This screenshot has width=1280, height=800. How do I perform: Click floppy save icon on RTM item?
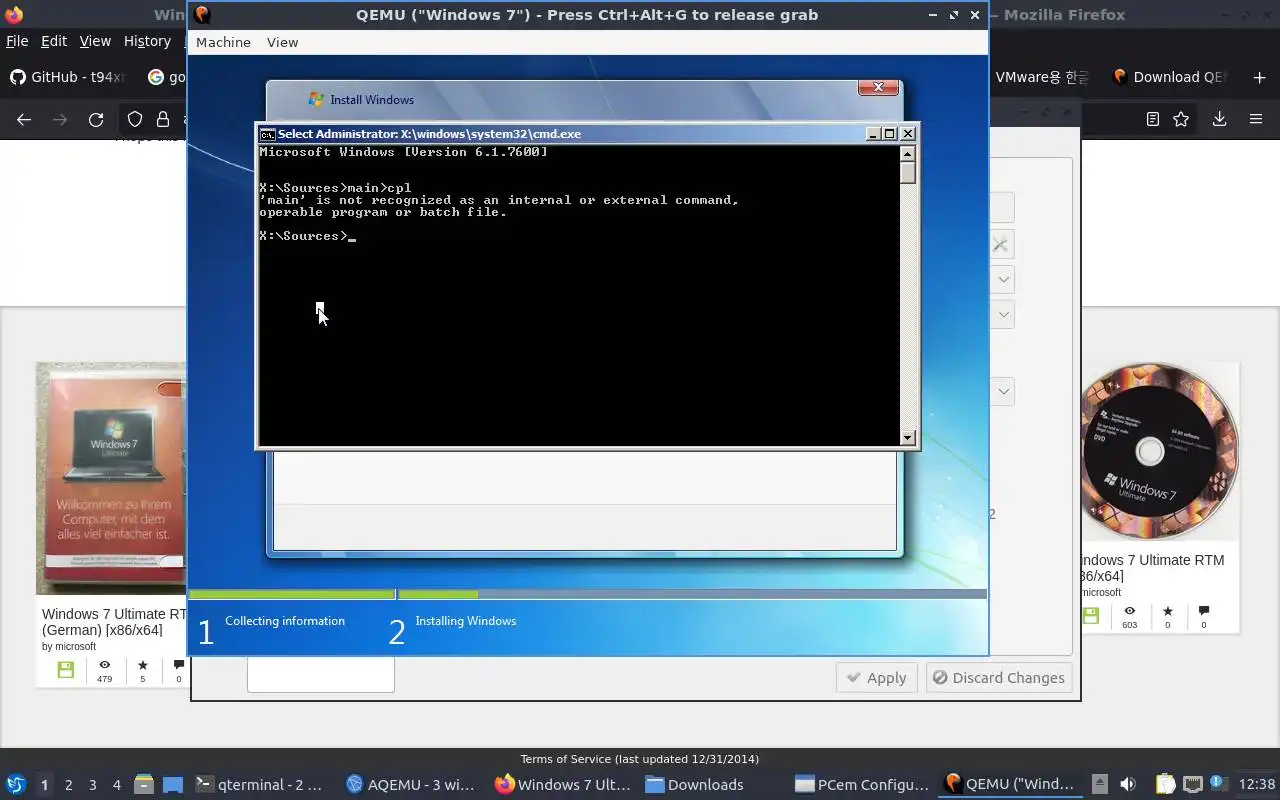1090,616
